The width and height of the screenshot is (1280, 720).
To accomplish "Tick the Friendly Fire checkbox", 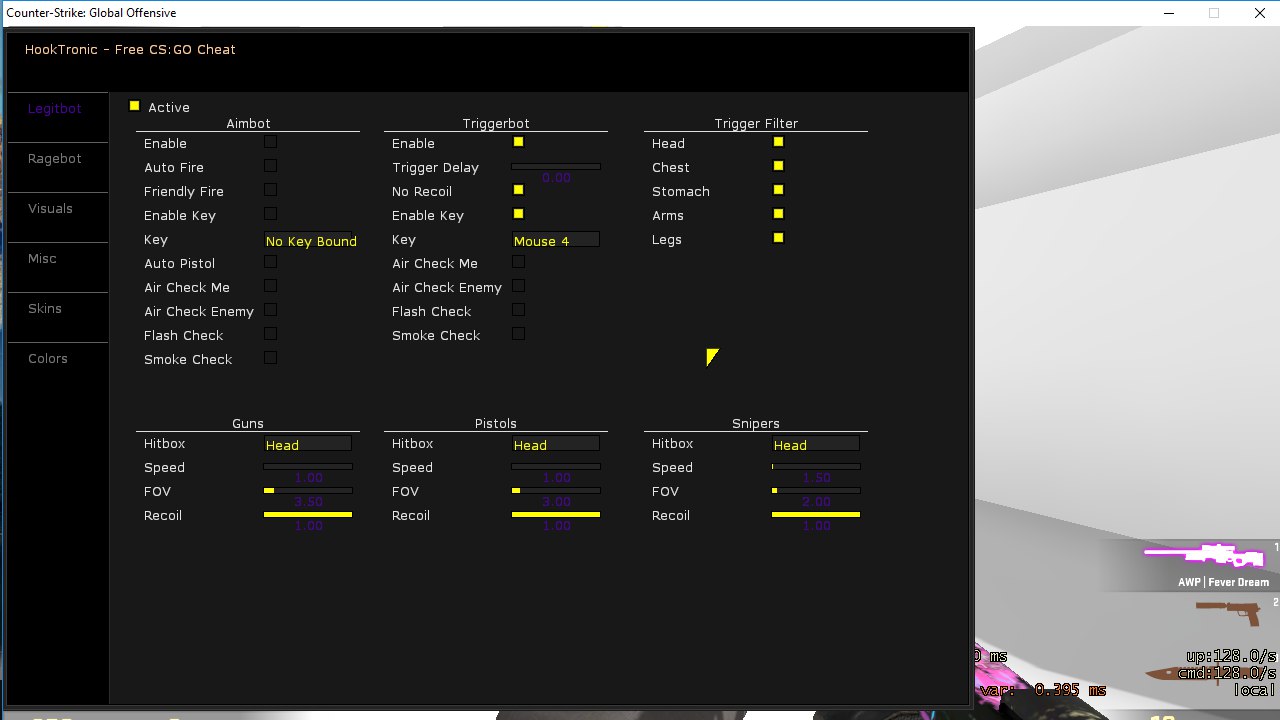I will pyautogui.click(x=270, y=190).
